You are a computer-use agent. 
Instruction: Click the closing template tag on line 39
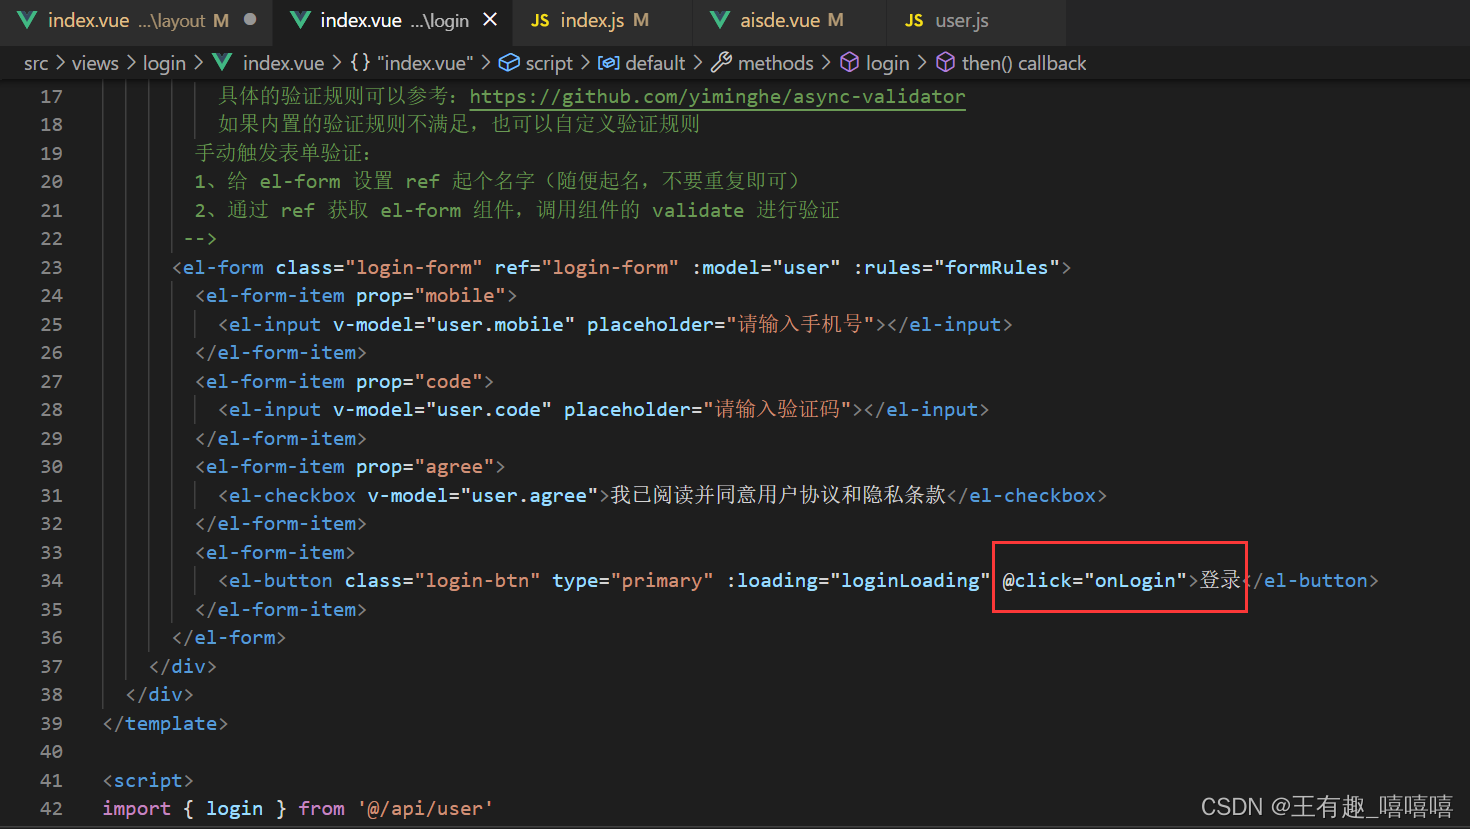point(165,724)
